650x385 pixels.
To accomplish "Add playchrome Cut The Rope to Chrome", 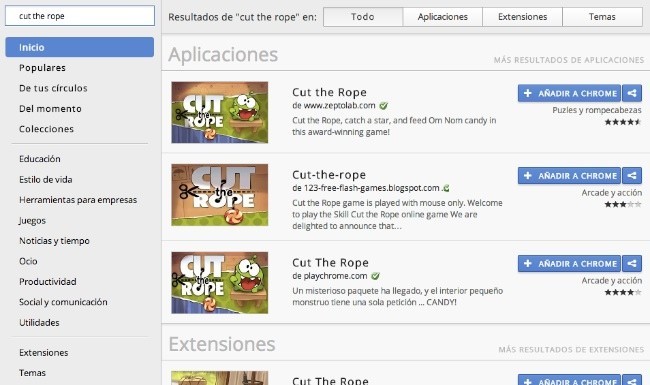I will [569, 264].
